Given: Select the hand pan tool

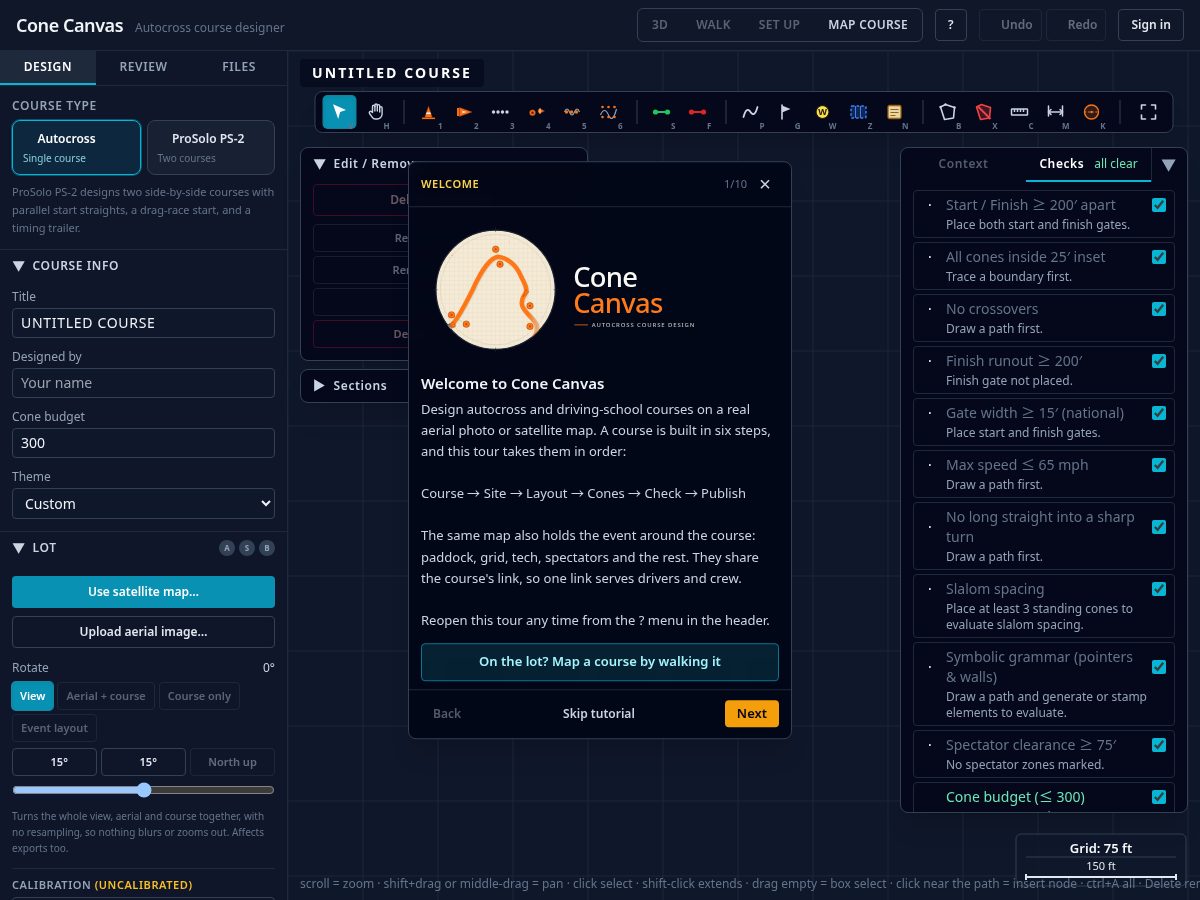Looking at the screenshot, I should [376, 112].
